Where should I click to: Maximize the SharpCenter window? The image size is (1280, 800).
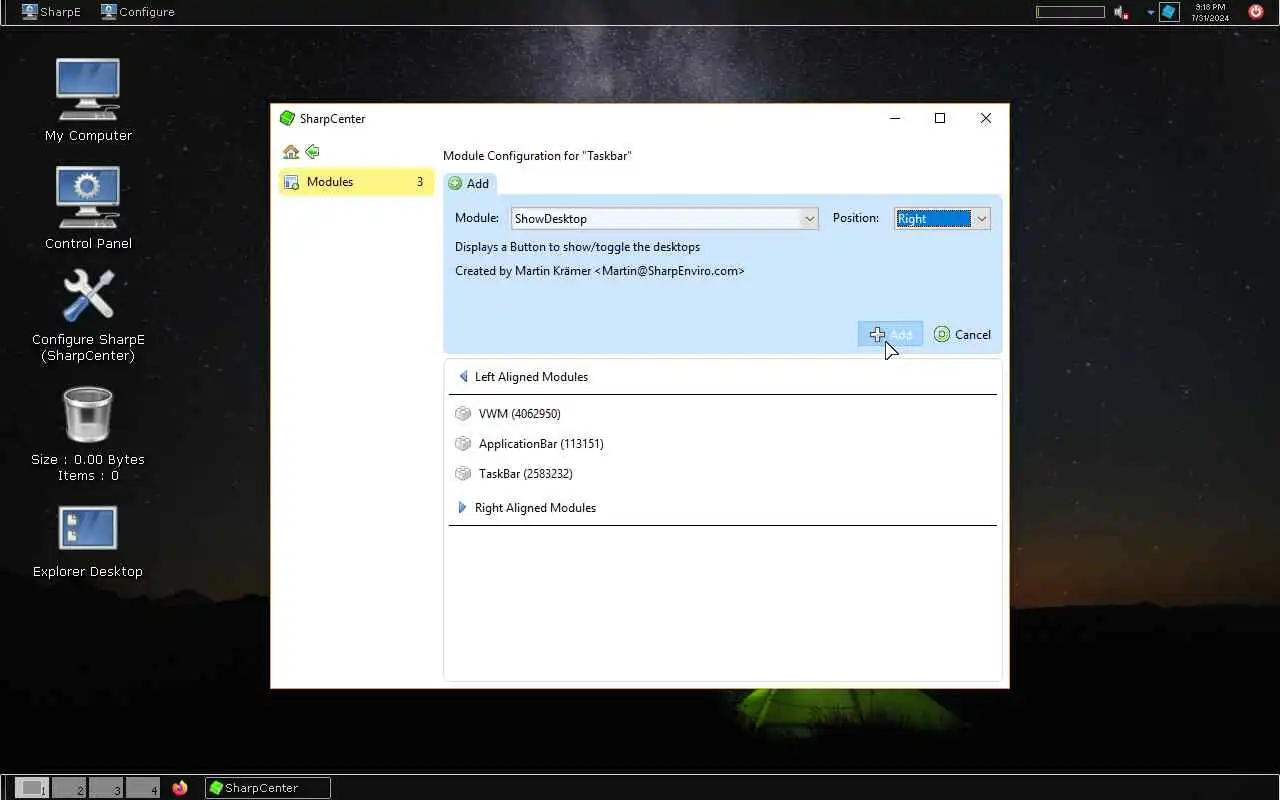pyautogui.click(x=940, y=118)
